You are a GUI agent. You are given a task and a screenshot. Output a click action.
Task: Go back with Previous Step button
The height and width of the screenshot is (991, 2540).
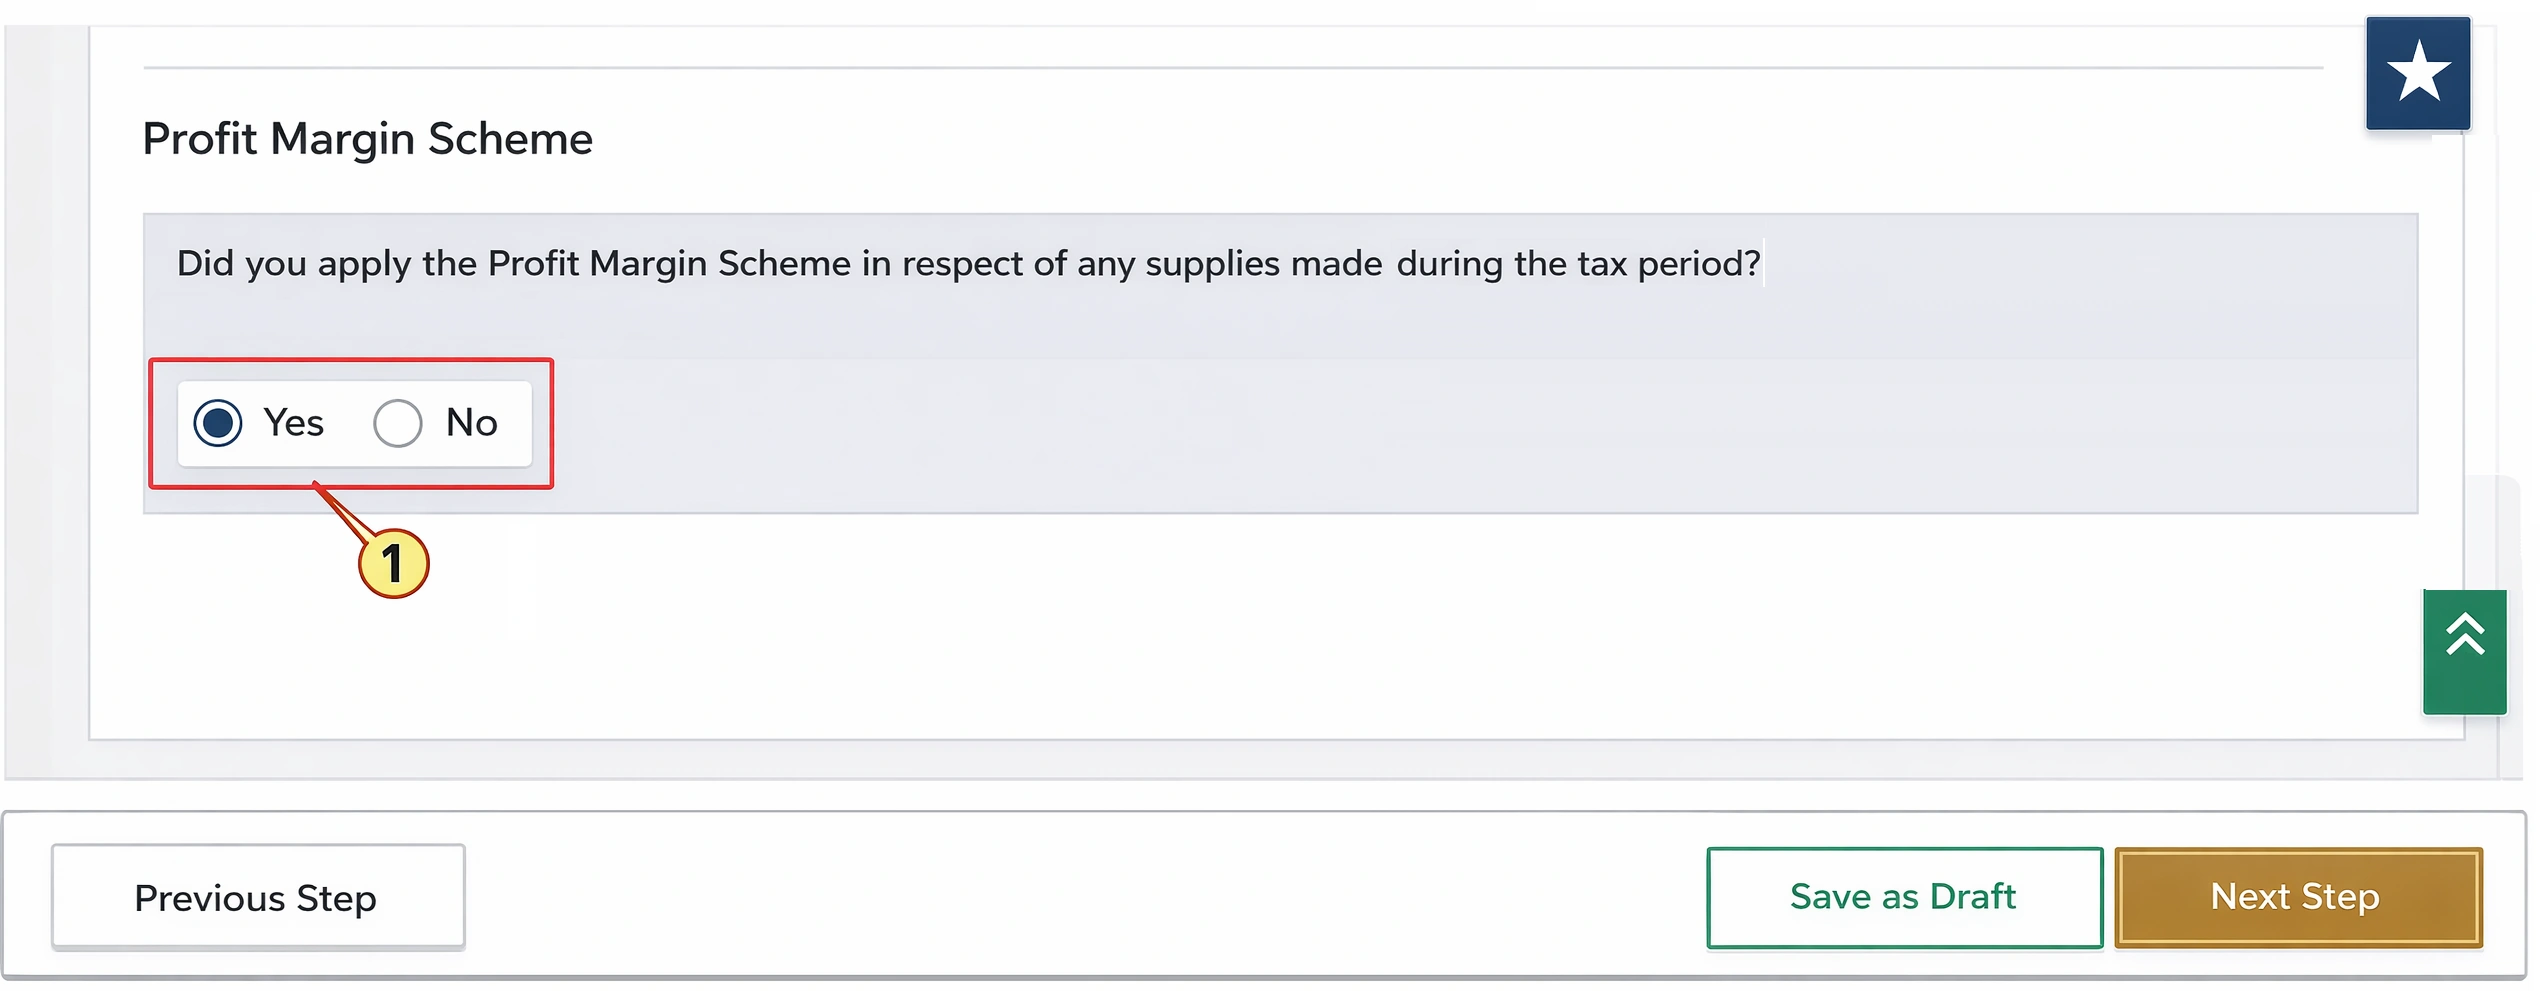pos(257,897)
